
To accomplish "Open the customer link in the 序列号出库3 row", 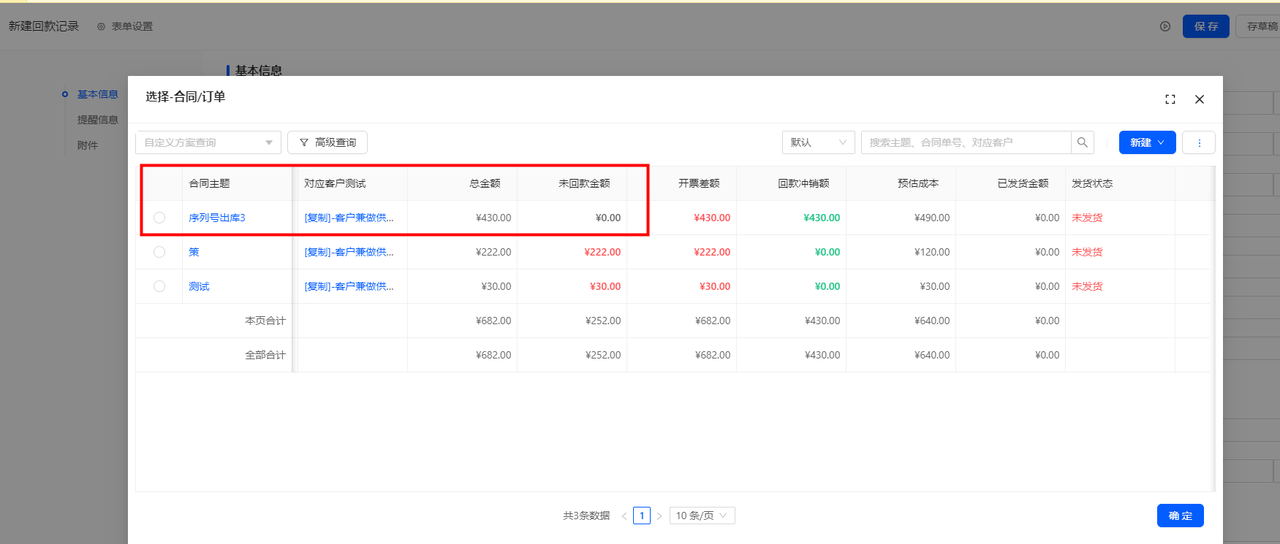I will point(349,217).
